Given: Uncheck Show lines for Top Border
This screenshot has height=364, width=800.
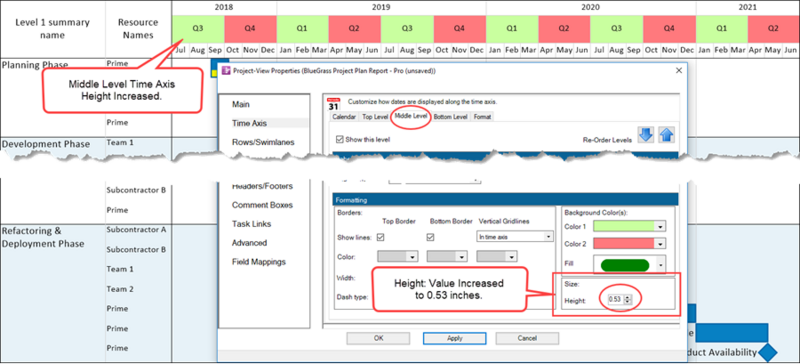Looking at the screenshot, I should click(x=380, y=237).
